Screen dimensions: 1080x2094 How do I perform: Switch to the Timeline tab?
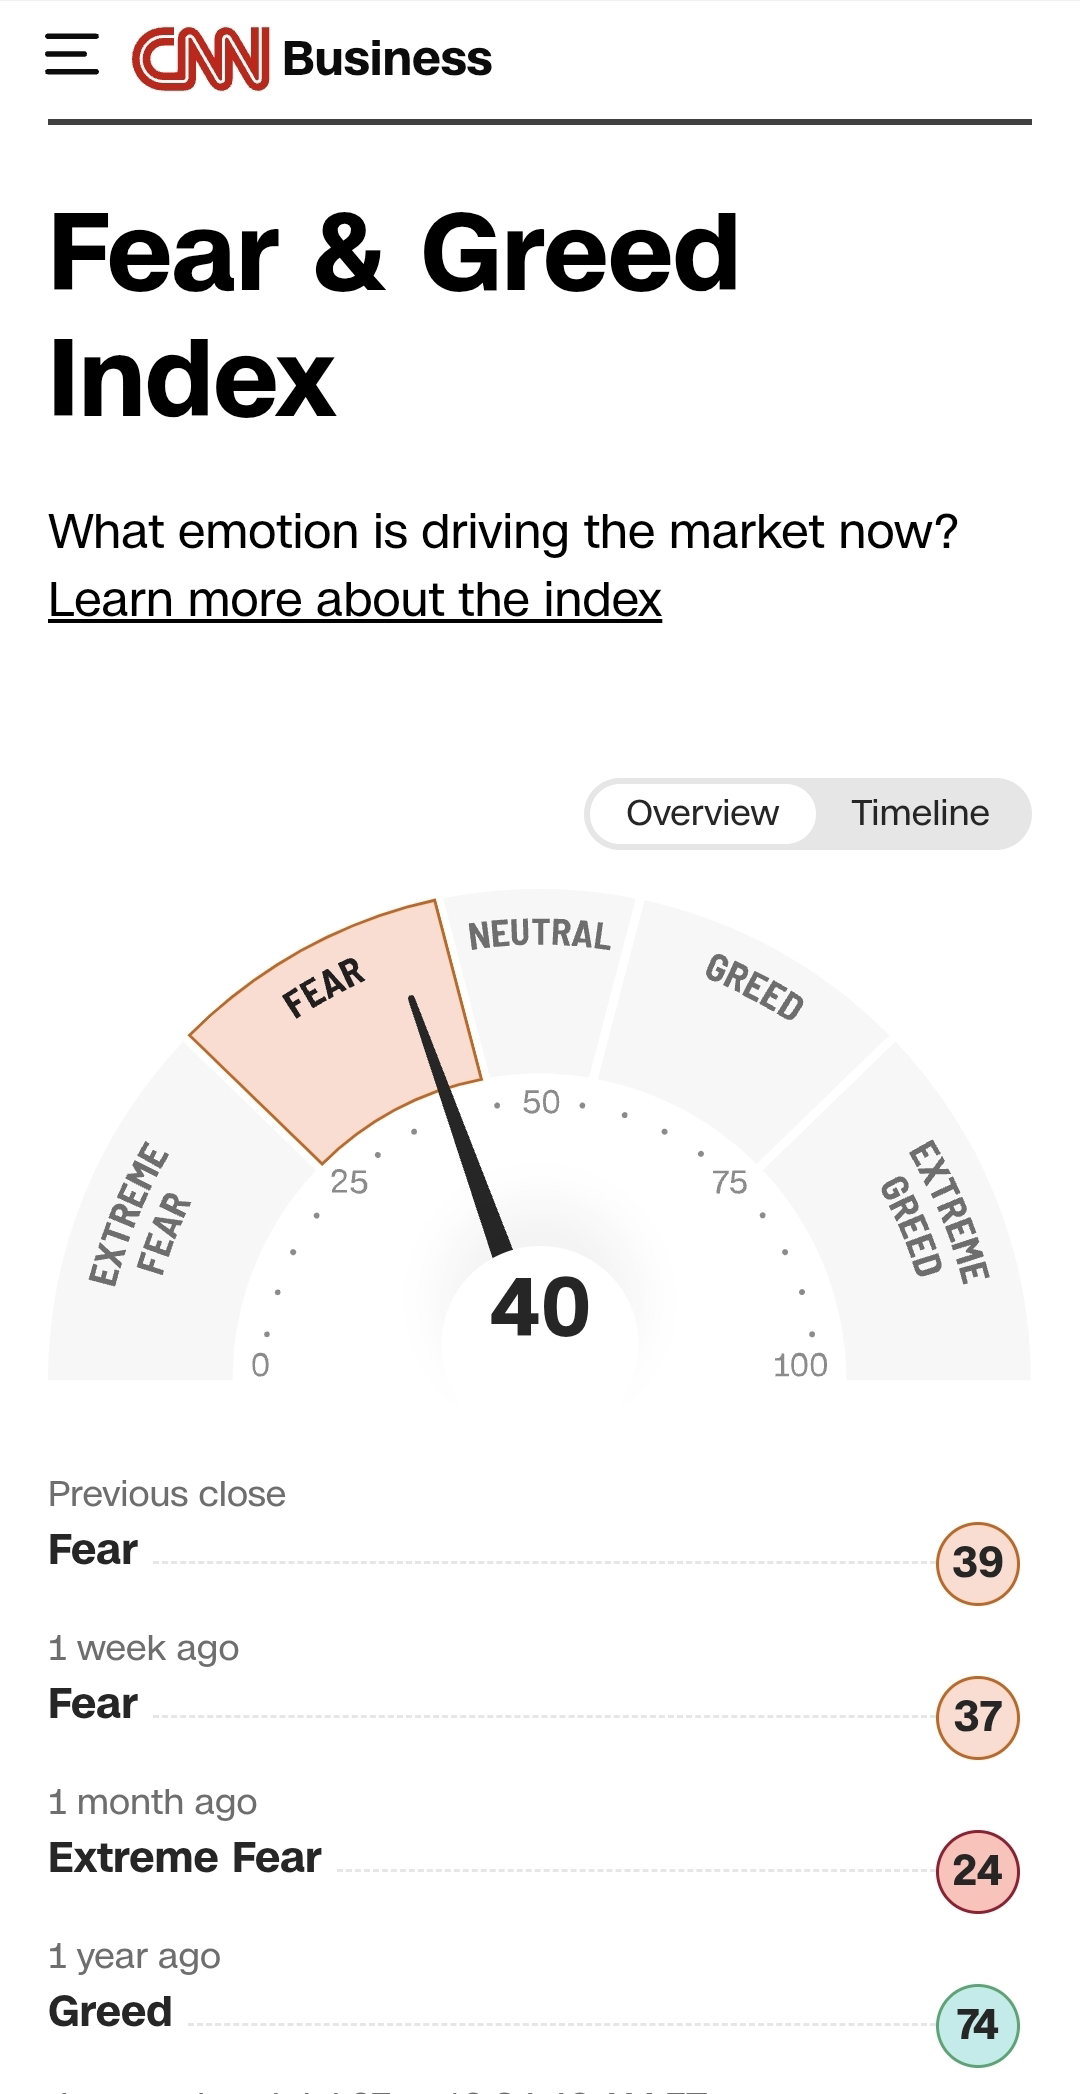[x=920, y=813]
